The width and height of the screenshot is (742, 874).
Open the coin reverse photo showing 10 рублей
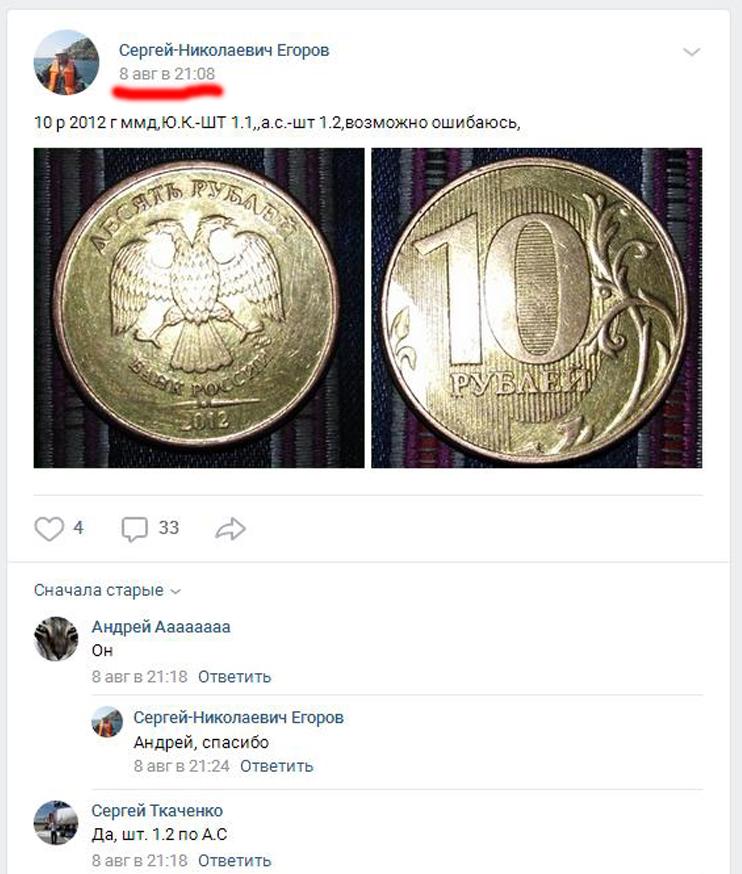(x=537, y=308)
